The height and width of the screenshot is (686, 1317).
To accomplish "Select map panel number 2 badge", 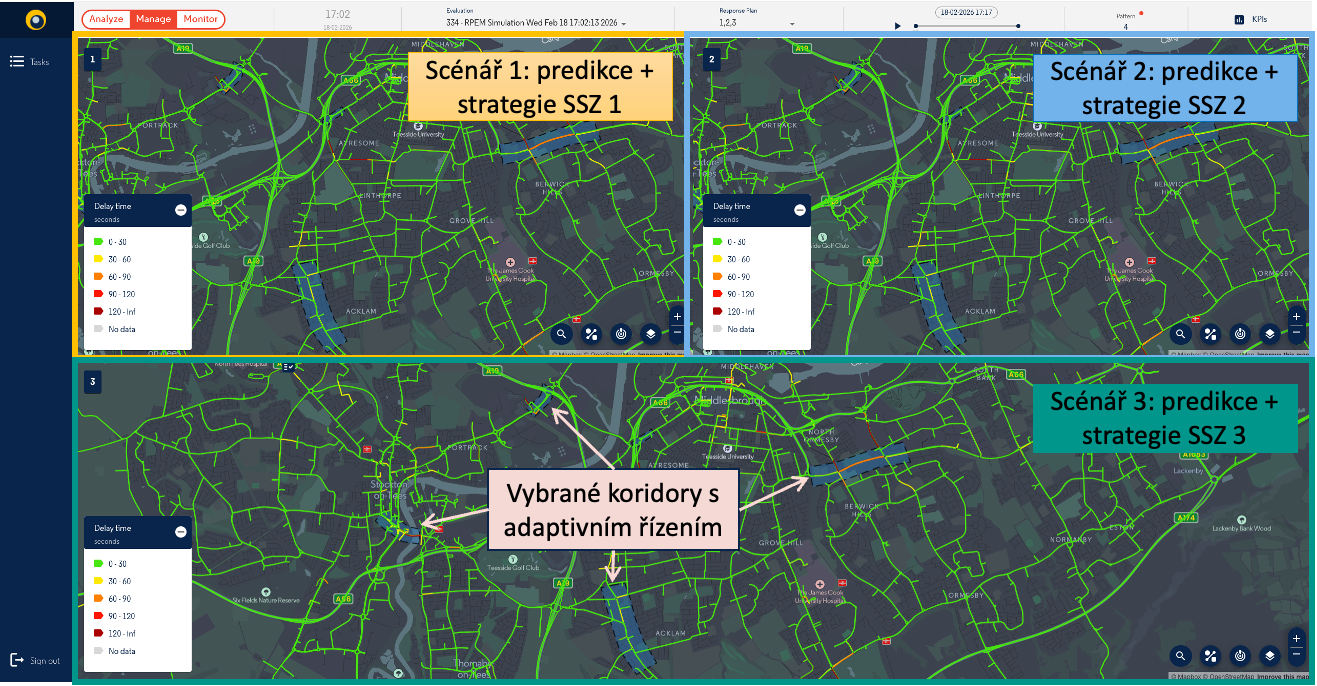I will click(711, 59).
